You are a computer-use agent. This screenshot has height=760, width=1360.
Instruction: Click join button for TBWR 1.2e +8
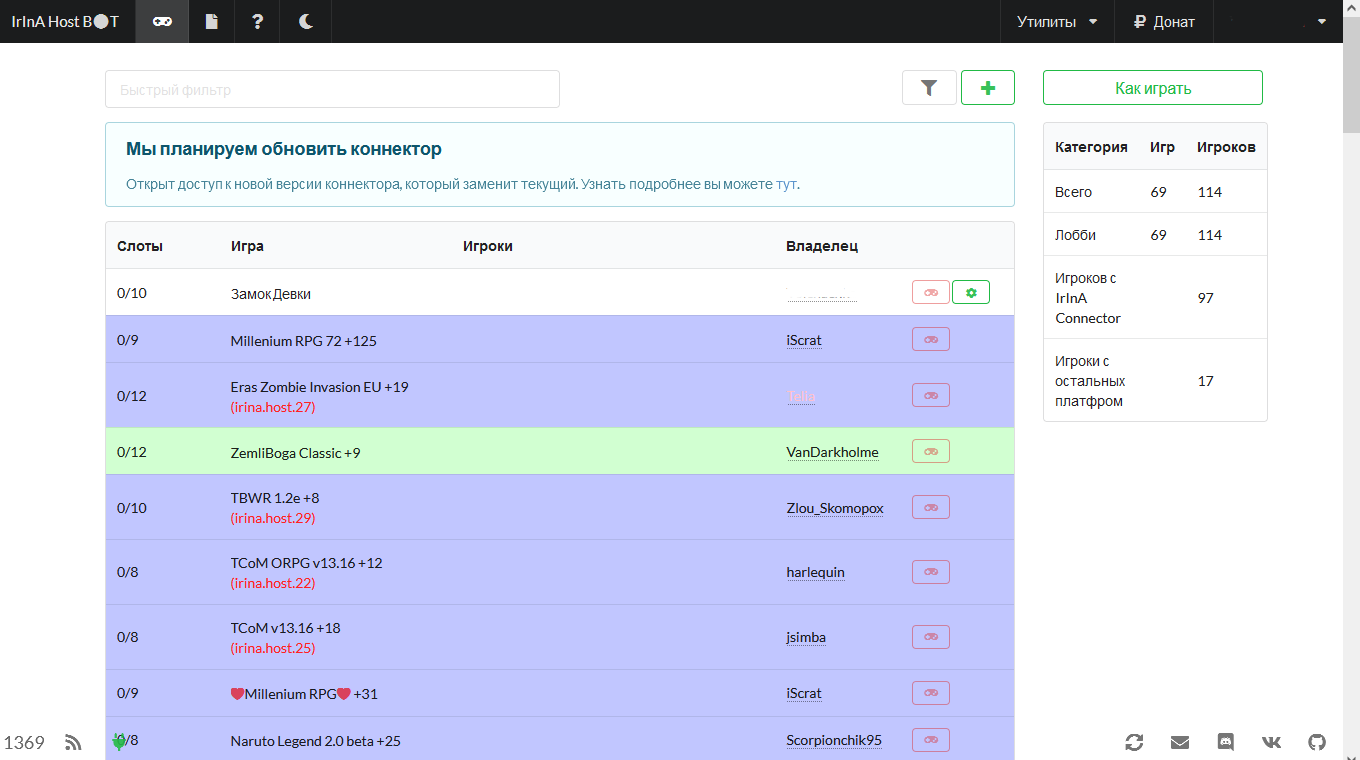(x=931, y=507)
